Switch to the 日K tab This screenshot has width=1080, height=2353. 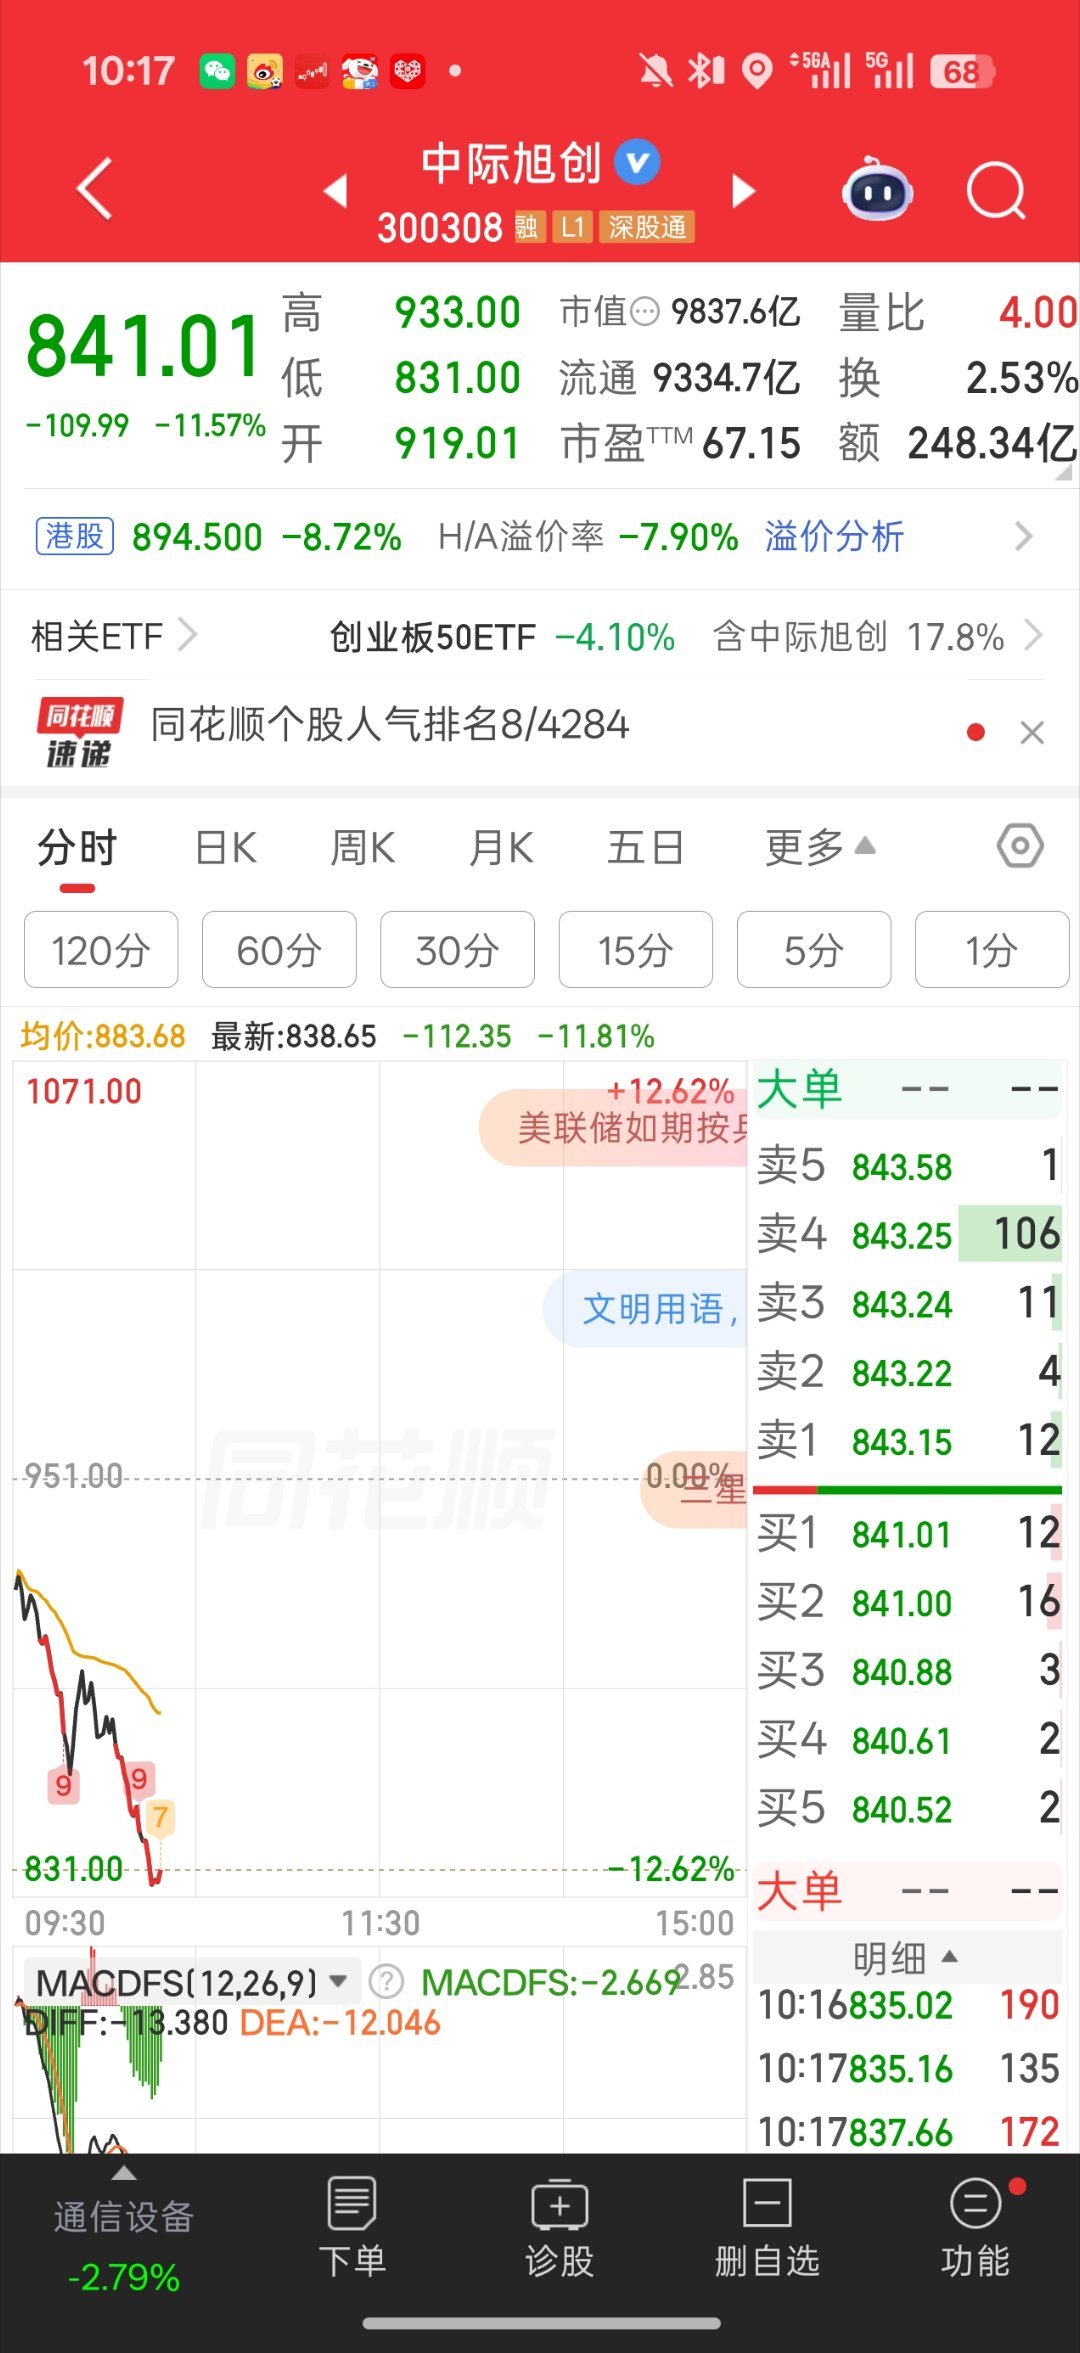(x=226, y=848)
